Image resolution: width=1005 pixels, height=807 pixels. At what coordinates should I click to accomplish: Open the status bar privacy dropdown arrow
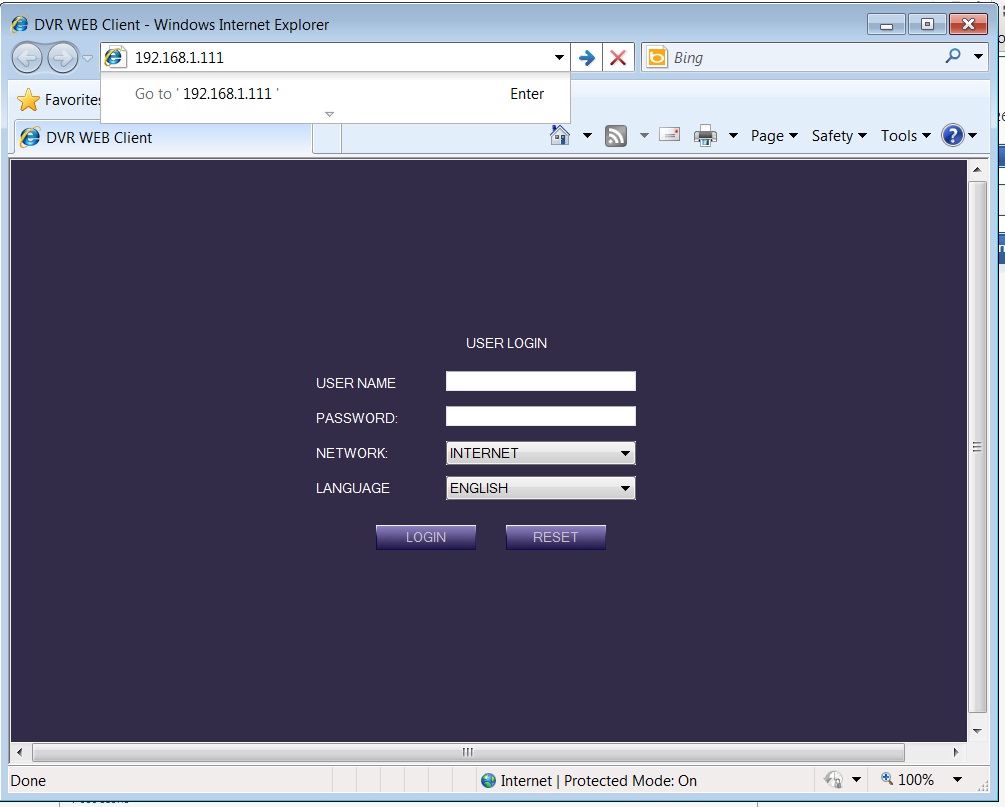point(856,779)
